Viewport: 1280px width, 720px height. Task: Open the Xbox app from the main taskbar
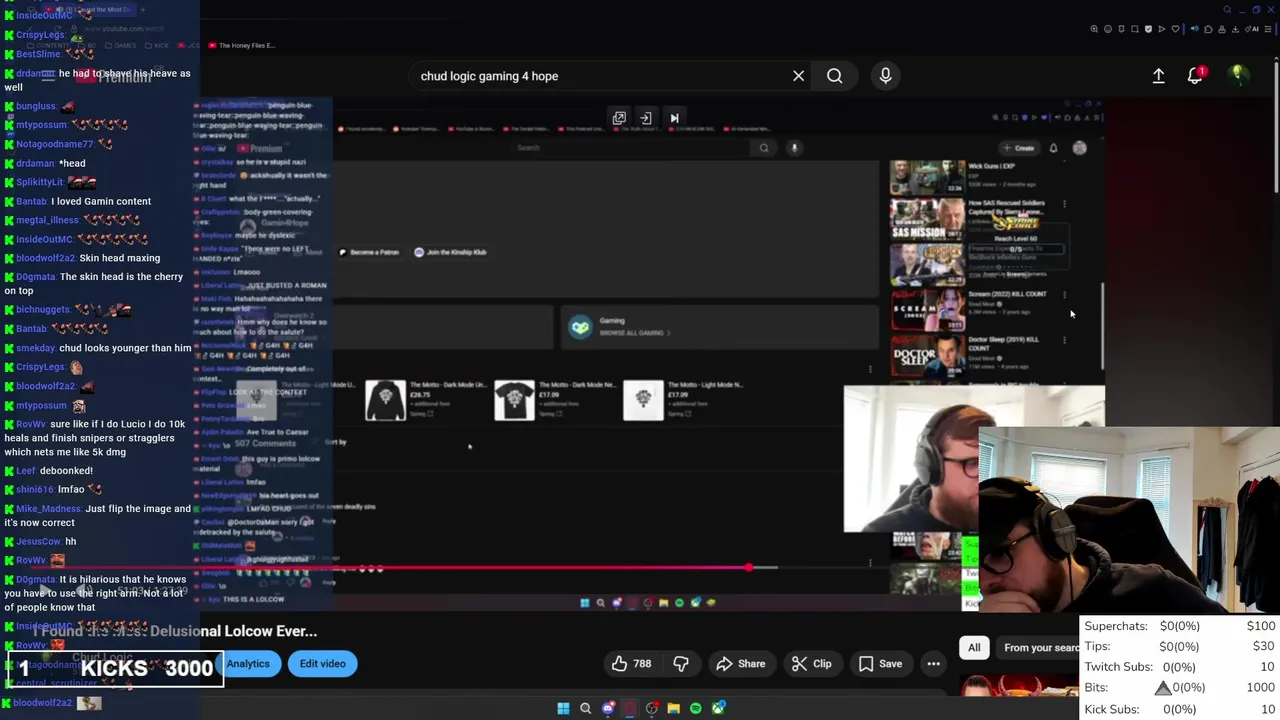pos(718,709)
